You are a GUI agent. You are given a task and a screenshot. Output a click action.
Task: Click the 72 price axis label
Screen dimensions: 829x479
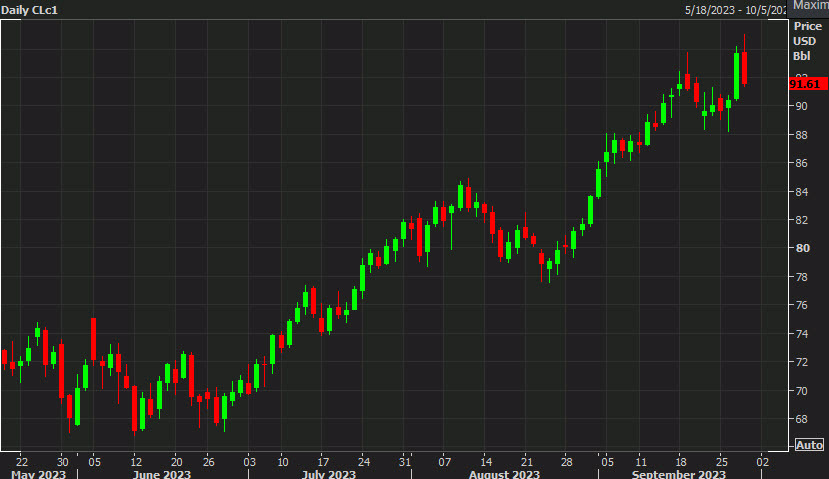[x=802, y=362]
